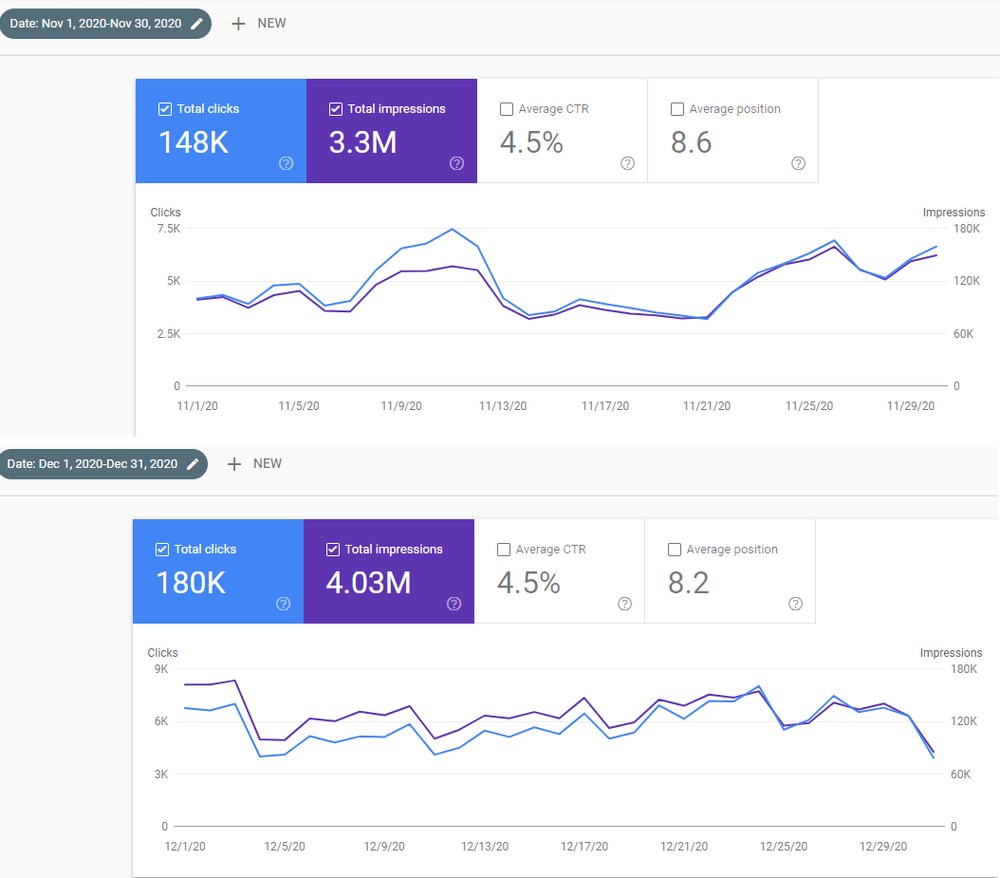Open help icon on 3.3M Total impressions card

(457, 163)
